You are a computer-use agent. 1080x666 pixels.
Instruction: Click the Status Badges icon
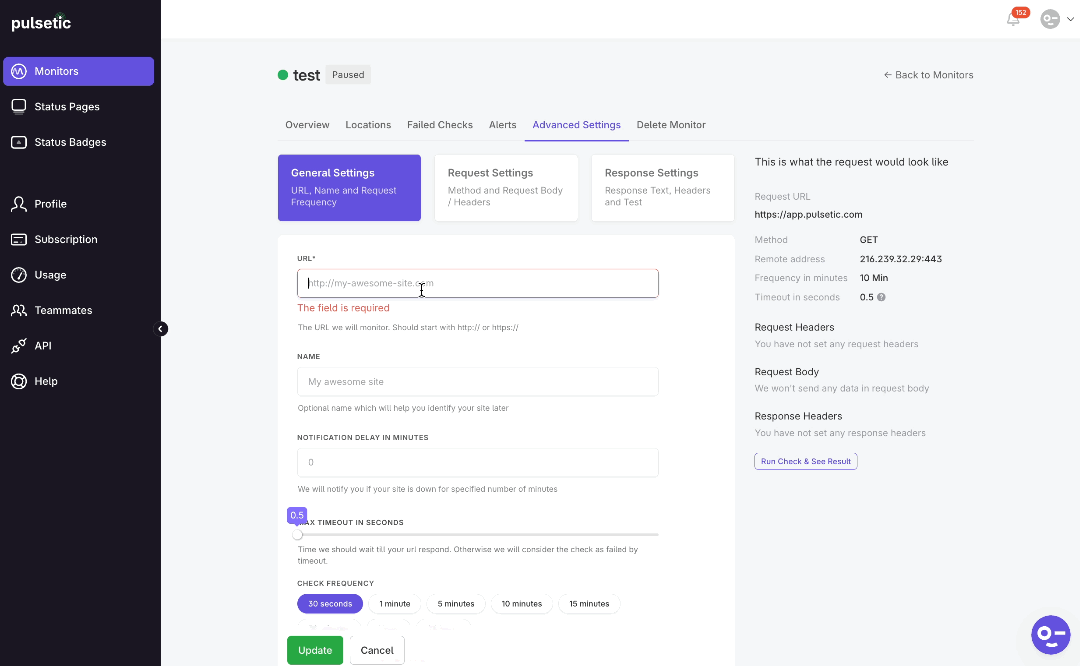click(19, 142)
